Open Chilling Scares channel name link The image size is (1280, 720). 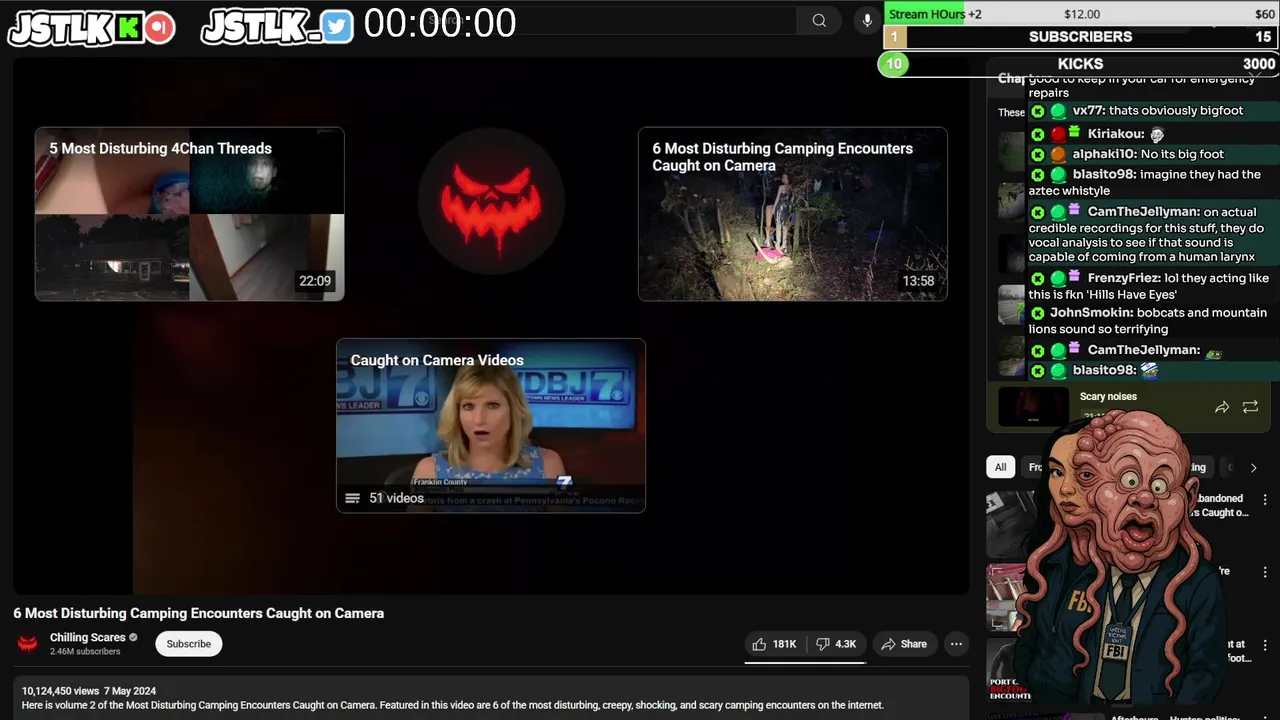(88, 638)
